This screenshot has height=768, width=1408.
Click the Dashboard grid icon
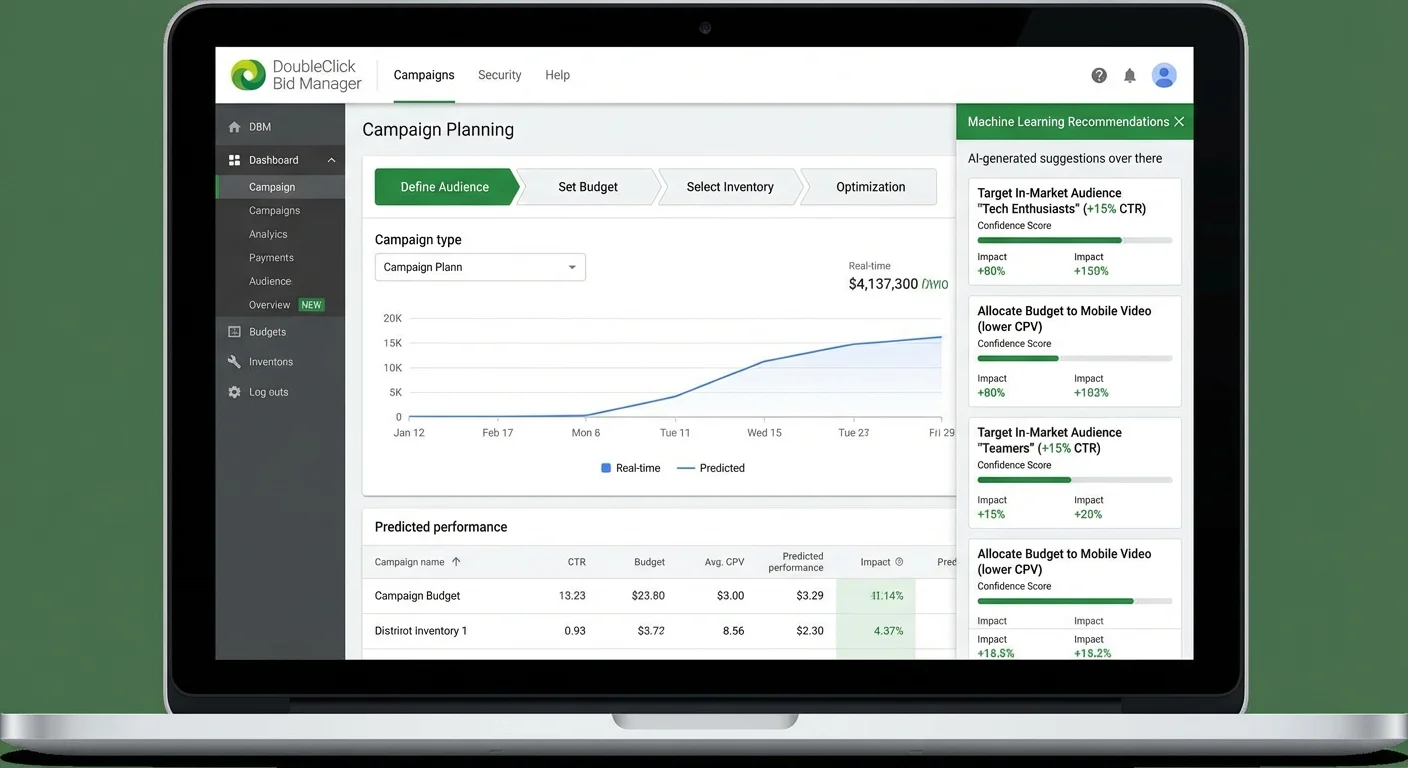click(x=234, y=160)
